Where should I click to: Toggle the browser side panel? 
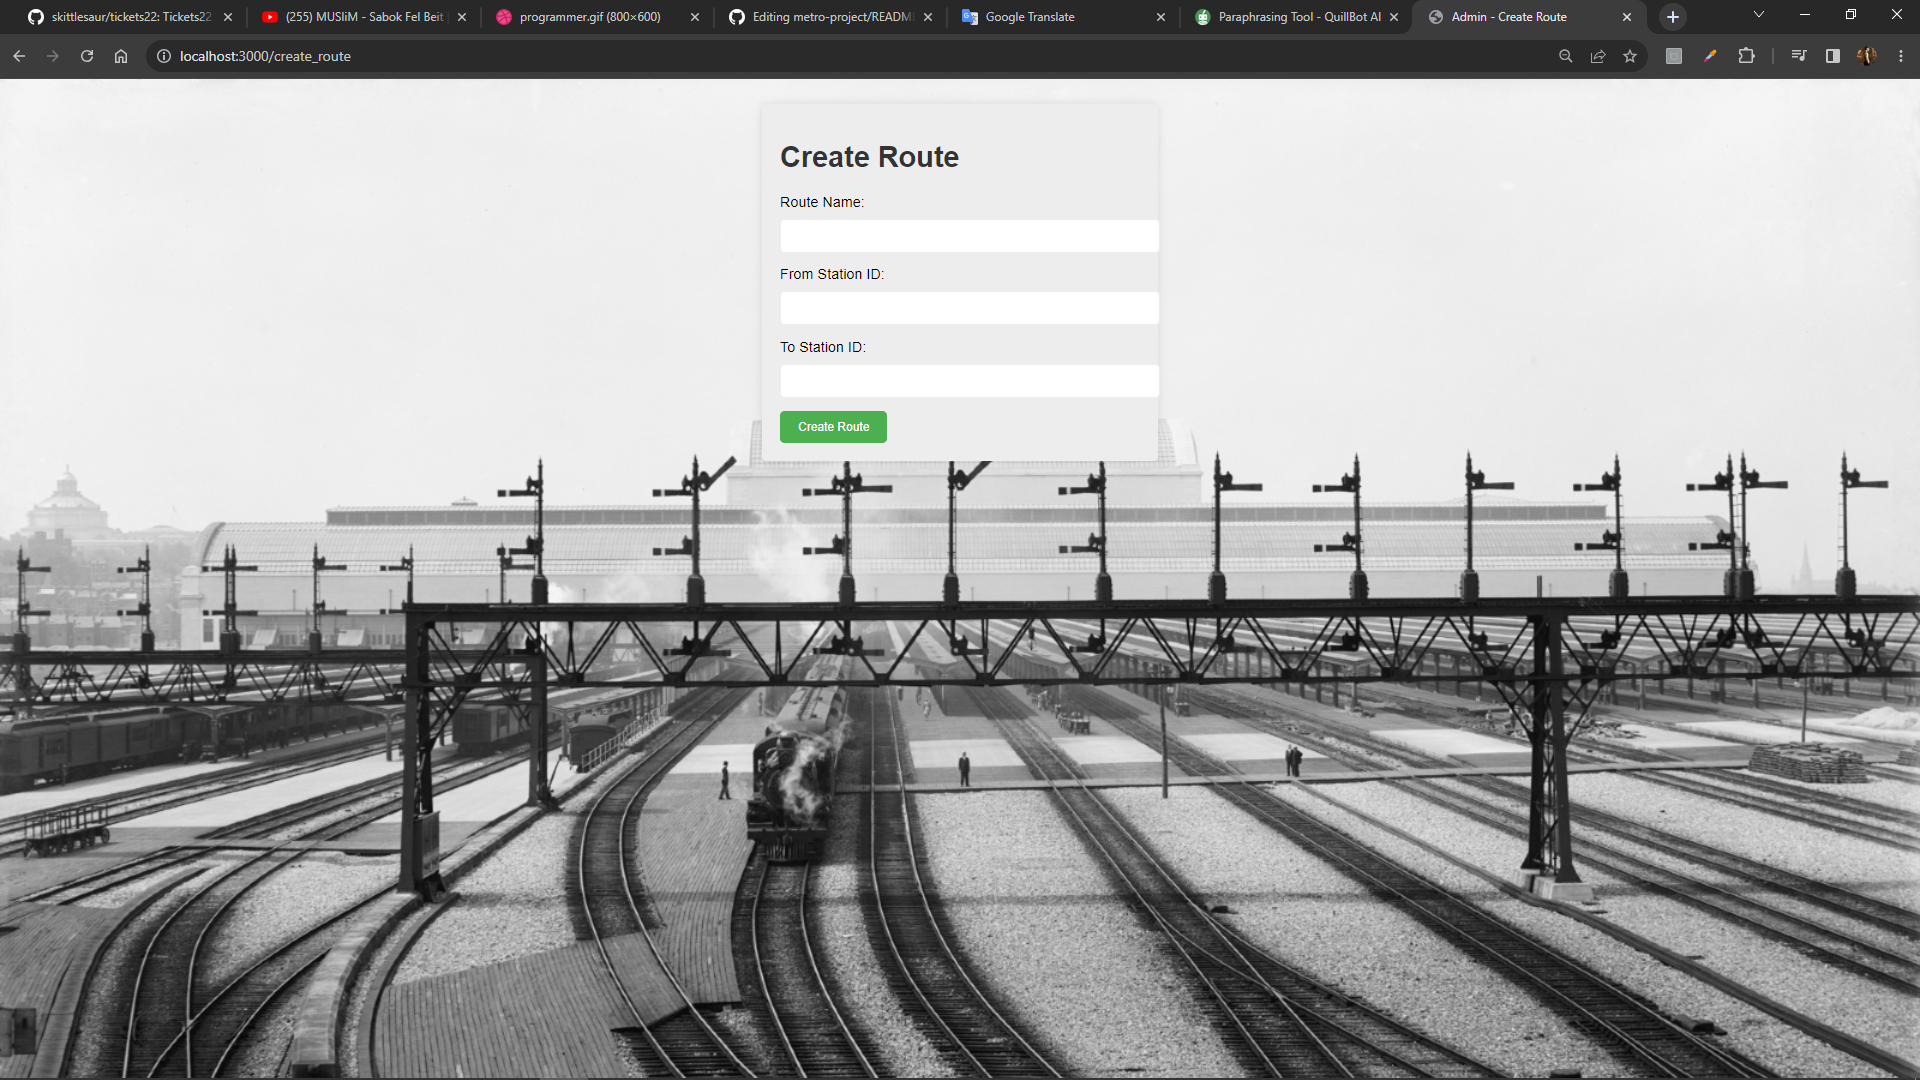[1833, 56]
